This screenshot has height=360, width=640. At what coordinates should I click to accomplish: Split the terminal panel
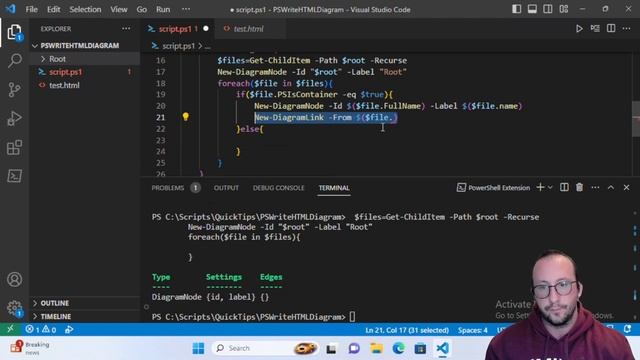pyautogui.click(x=564, y=187)
